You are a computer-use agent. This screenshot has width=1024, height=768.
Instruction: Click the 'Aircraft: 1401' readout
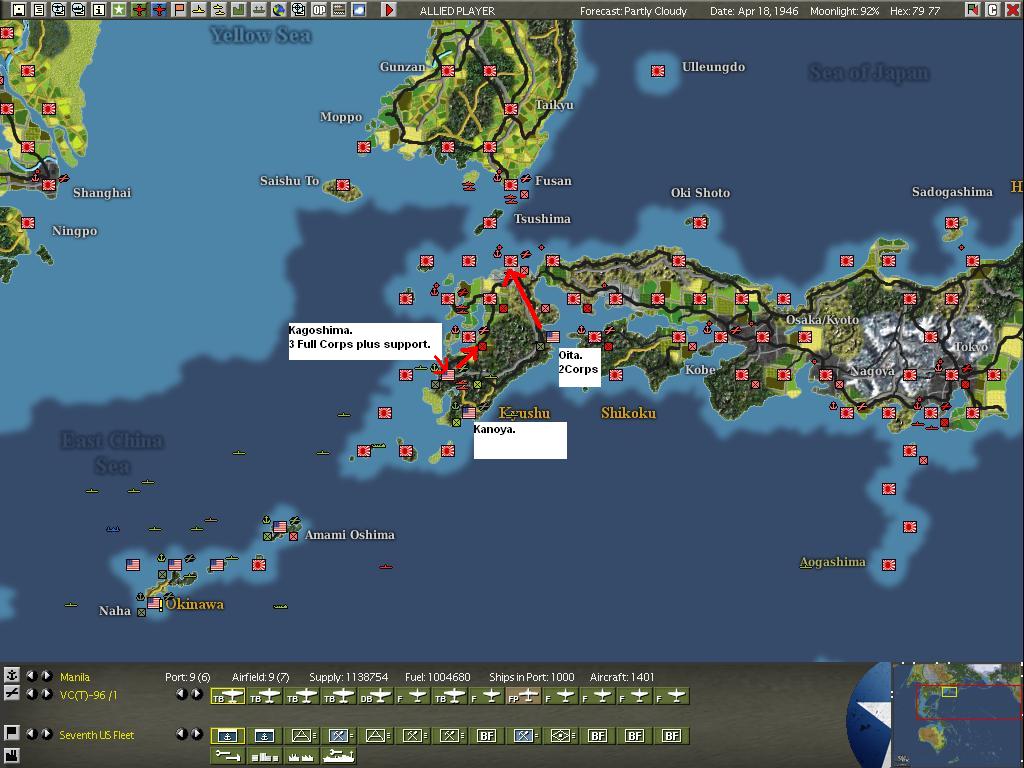pos(622,677)
